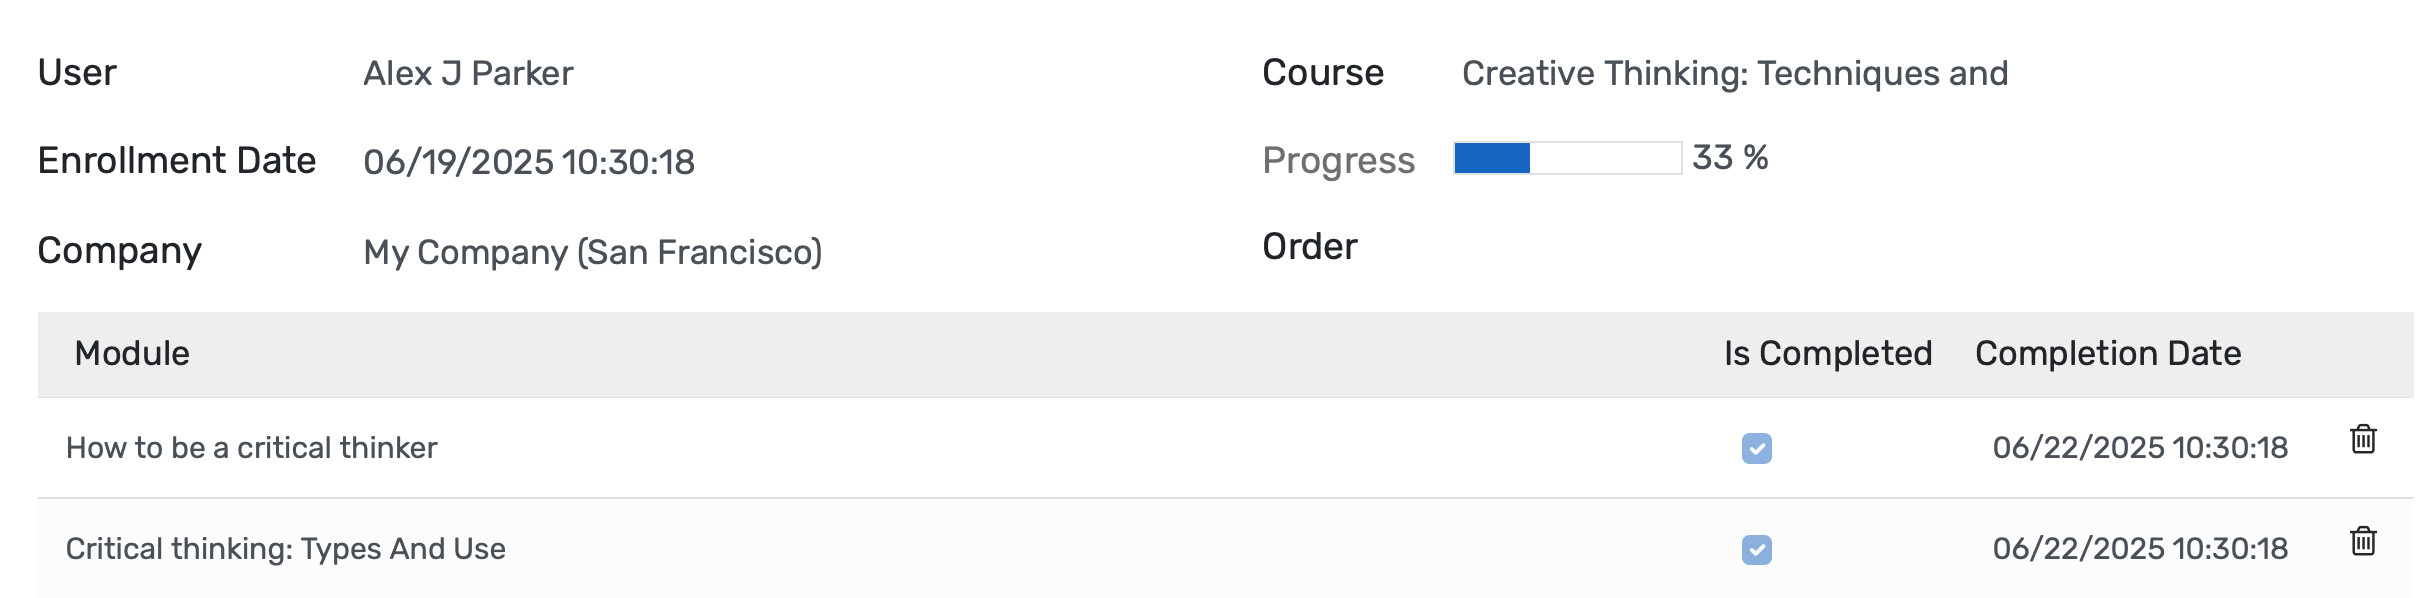Image resolution: width=2428 pixels, height=598 pixels.
Task: Click the completion date '06/22/2025 10:30:18' of first module
Action: (x=2139, y=449)
